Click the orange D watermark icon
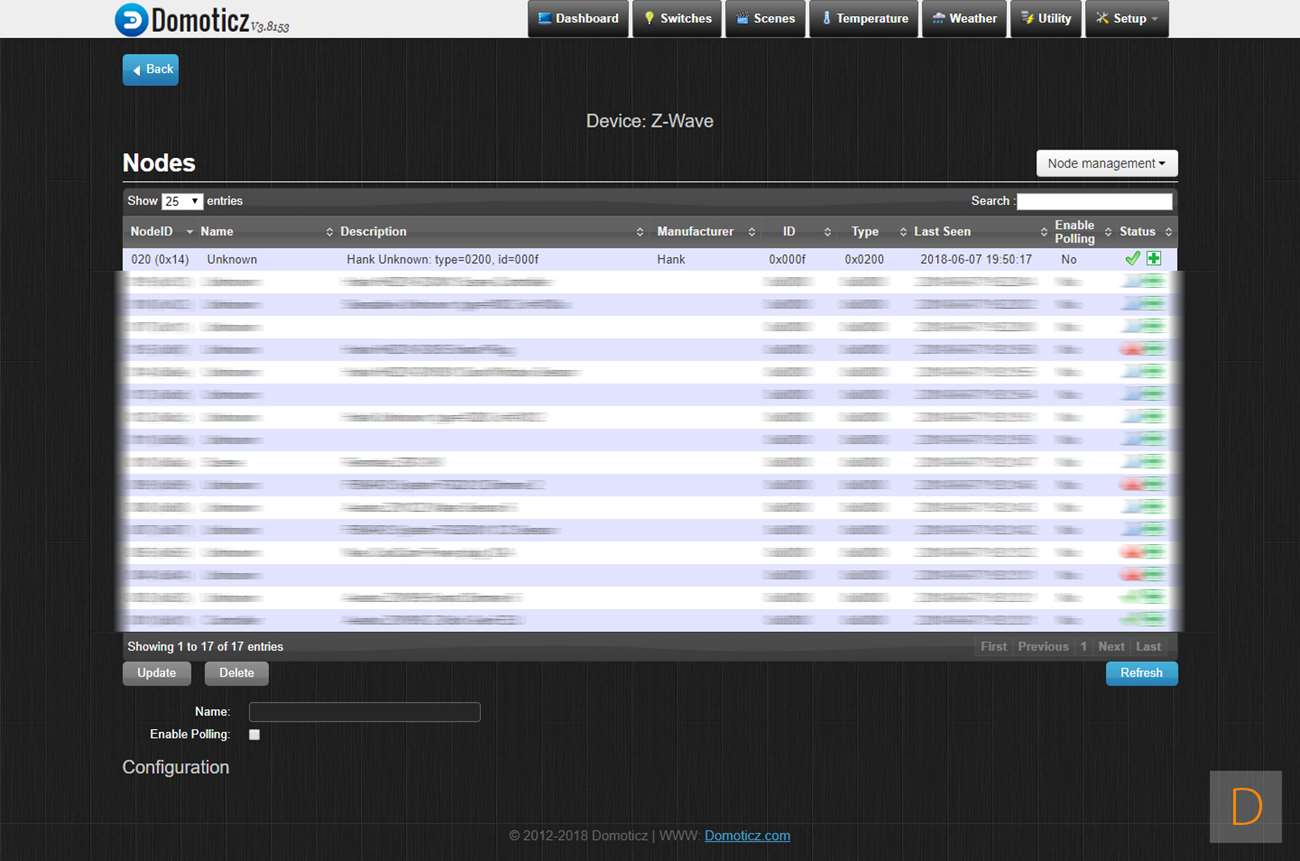Screen dimensions: 1300x861 [x=1245, y=806]
